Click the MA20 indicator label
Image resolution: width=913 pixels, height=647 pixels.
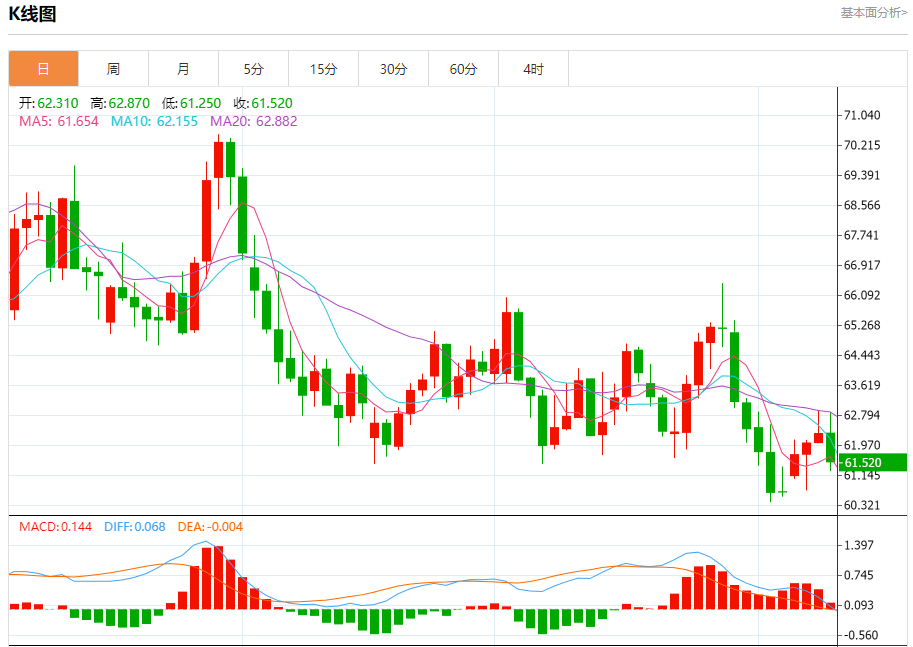coord(253,121)
